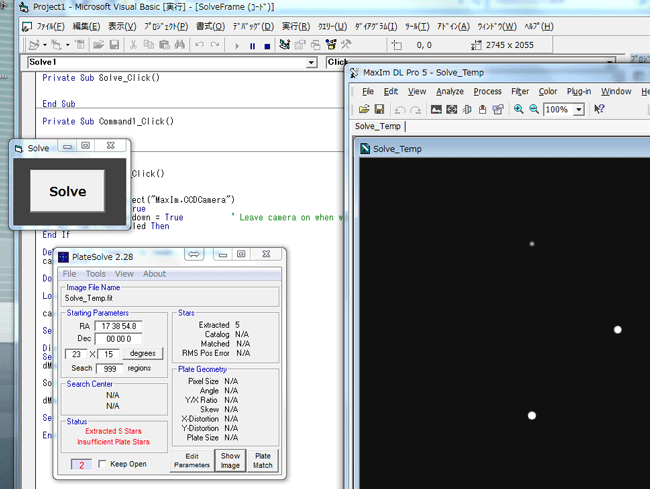This screenshot has height=489, width=650.
Task: Open the Click procedure dropdown in code window
Action: point(609,63)
